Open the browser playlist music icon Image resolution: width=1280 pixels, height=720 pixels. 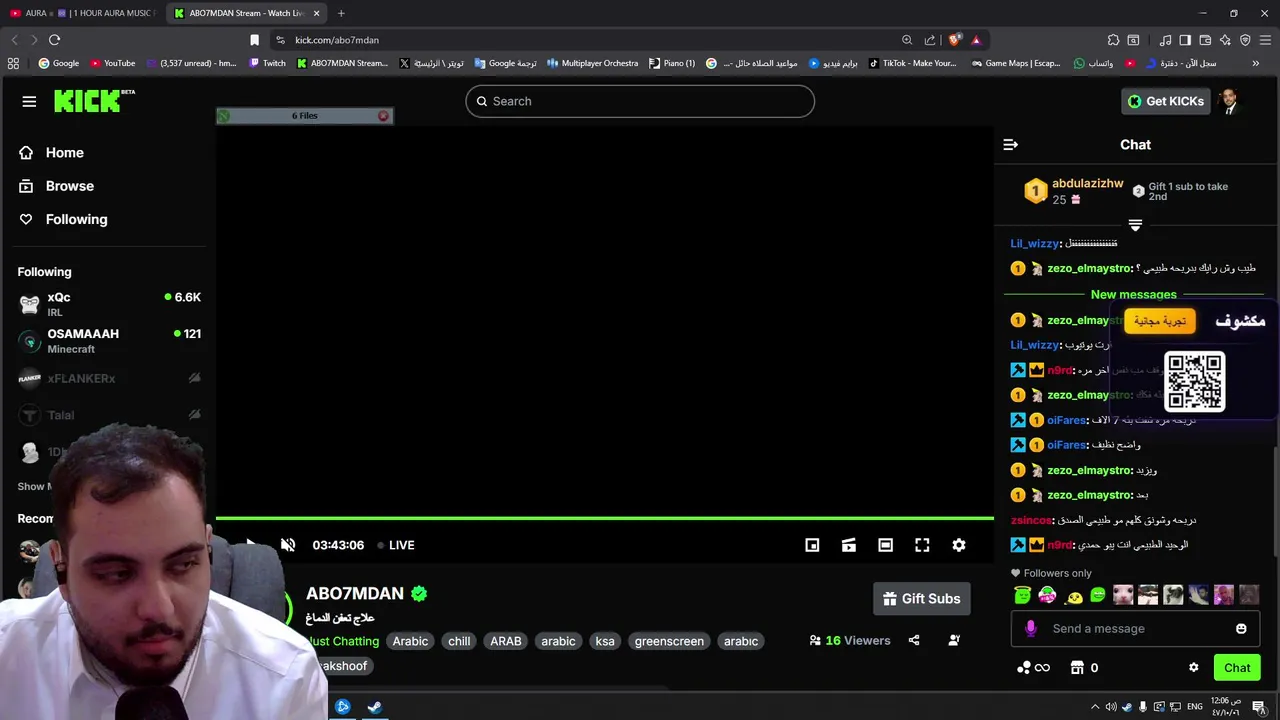[x=1166, y=40]
